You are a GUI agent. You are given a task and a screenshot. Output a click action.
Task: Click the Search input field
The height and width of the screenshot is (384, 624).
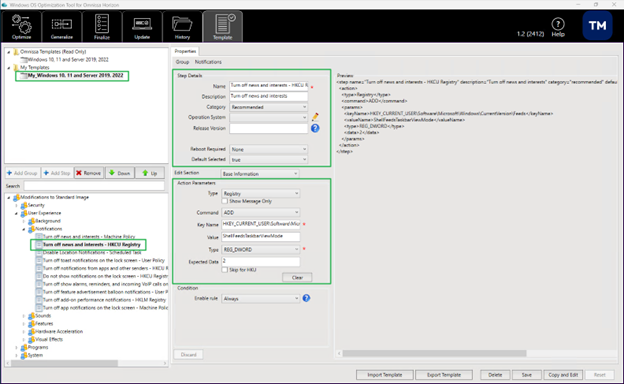pos(94,186)
